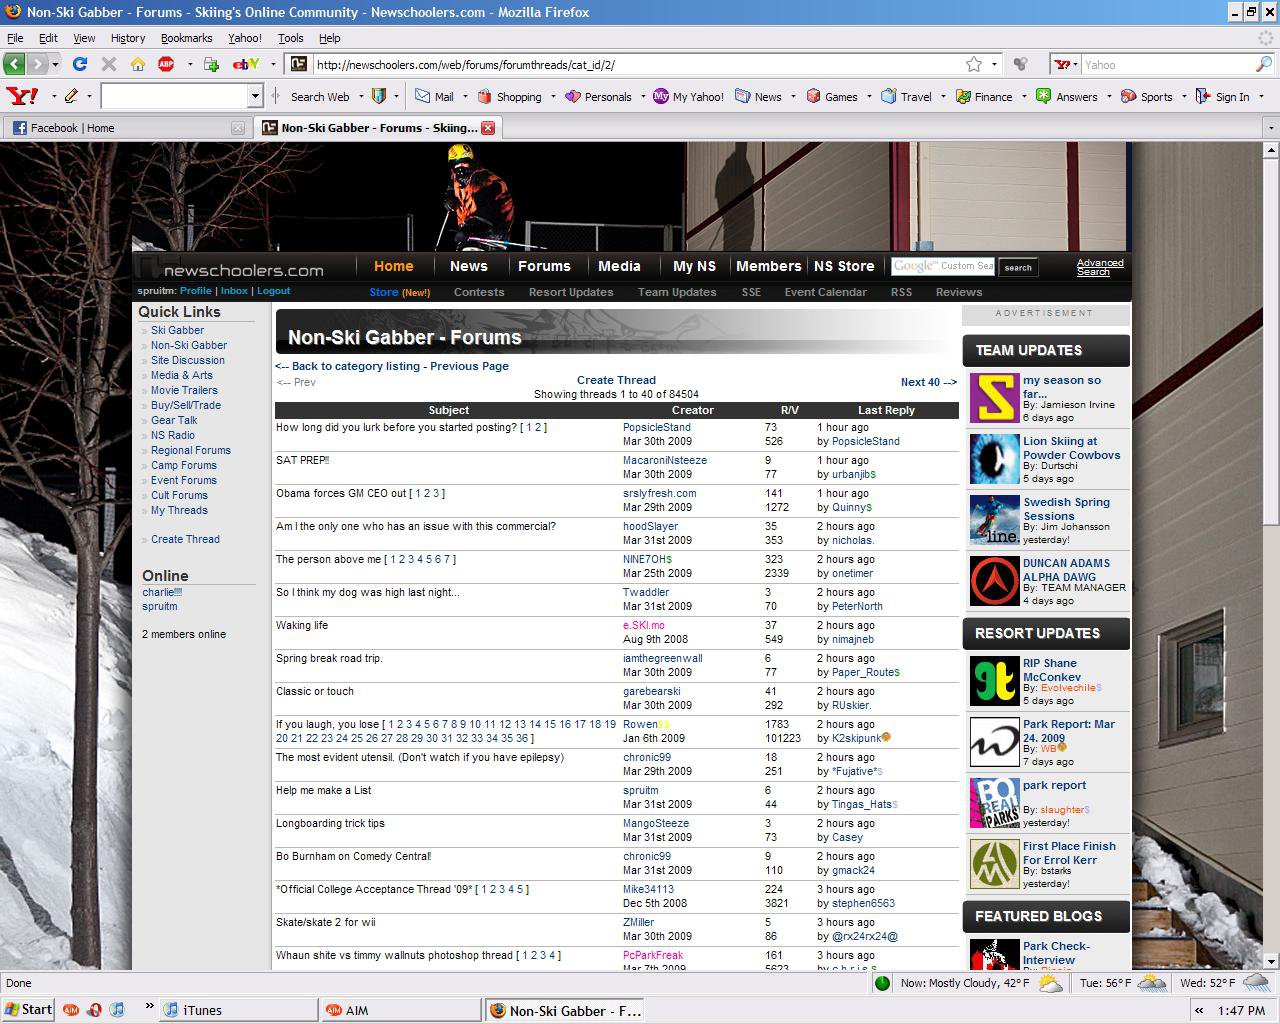Open the Bookmarks menu

[186, 38]
